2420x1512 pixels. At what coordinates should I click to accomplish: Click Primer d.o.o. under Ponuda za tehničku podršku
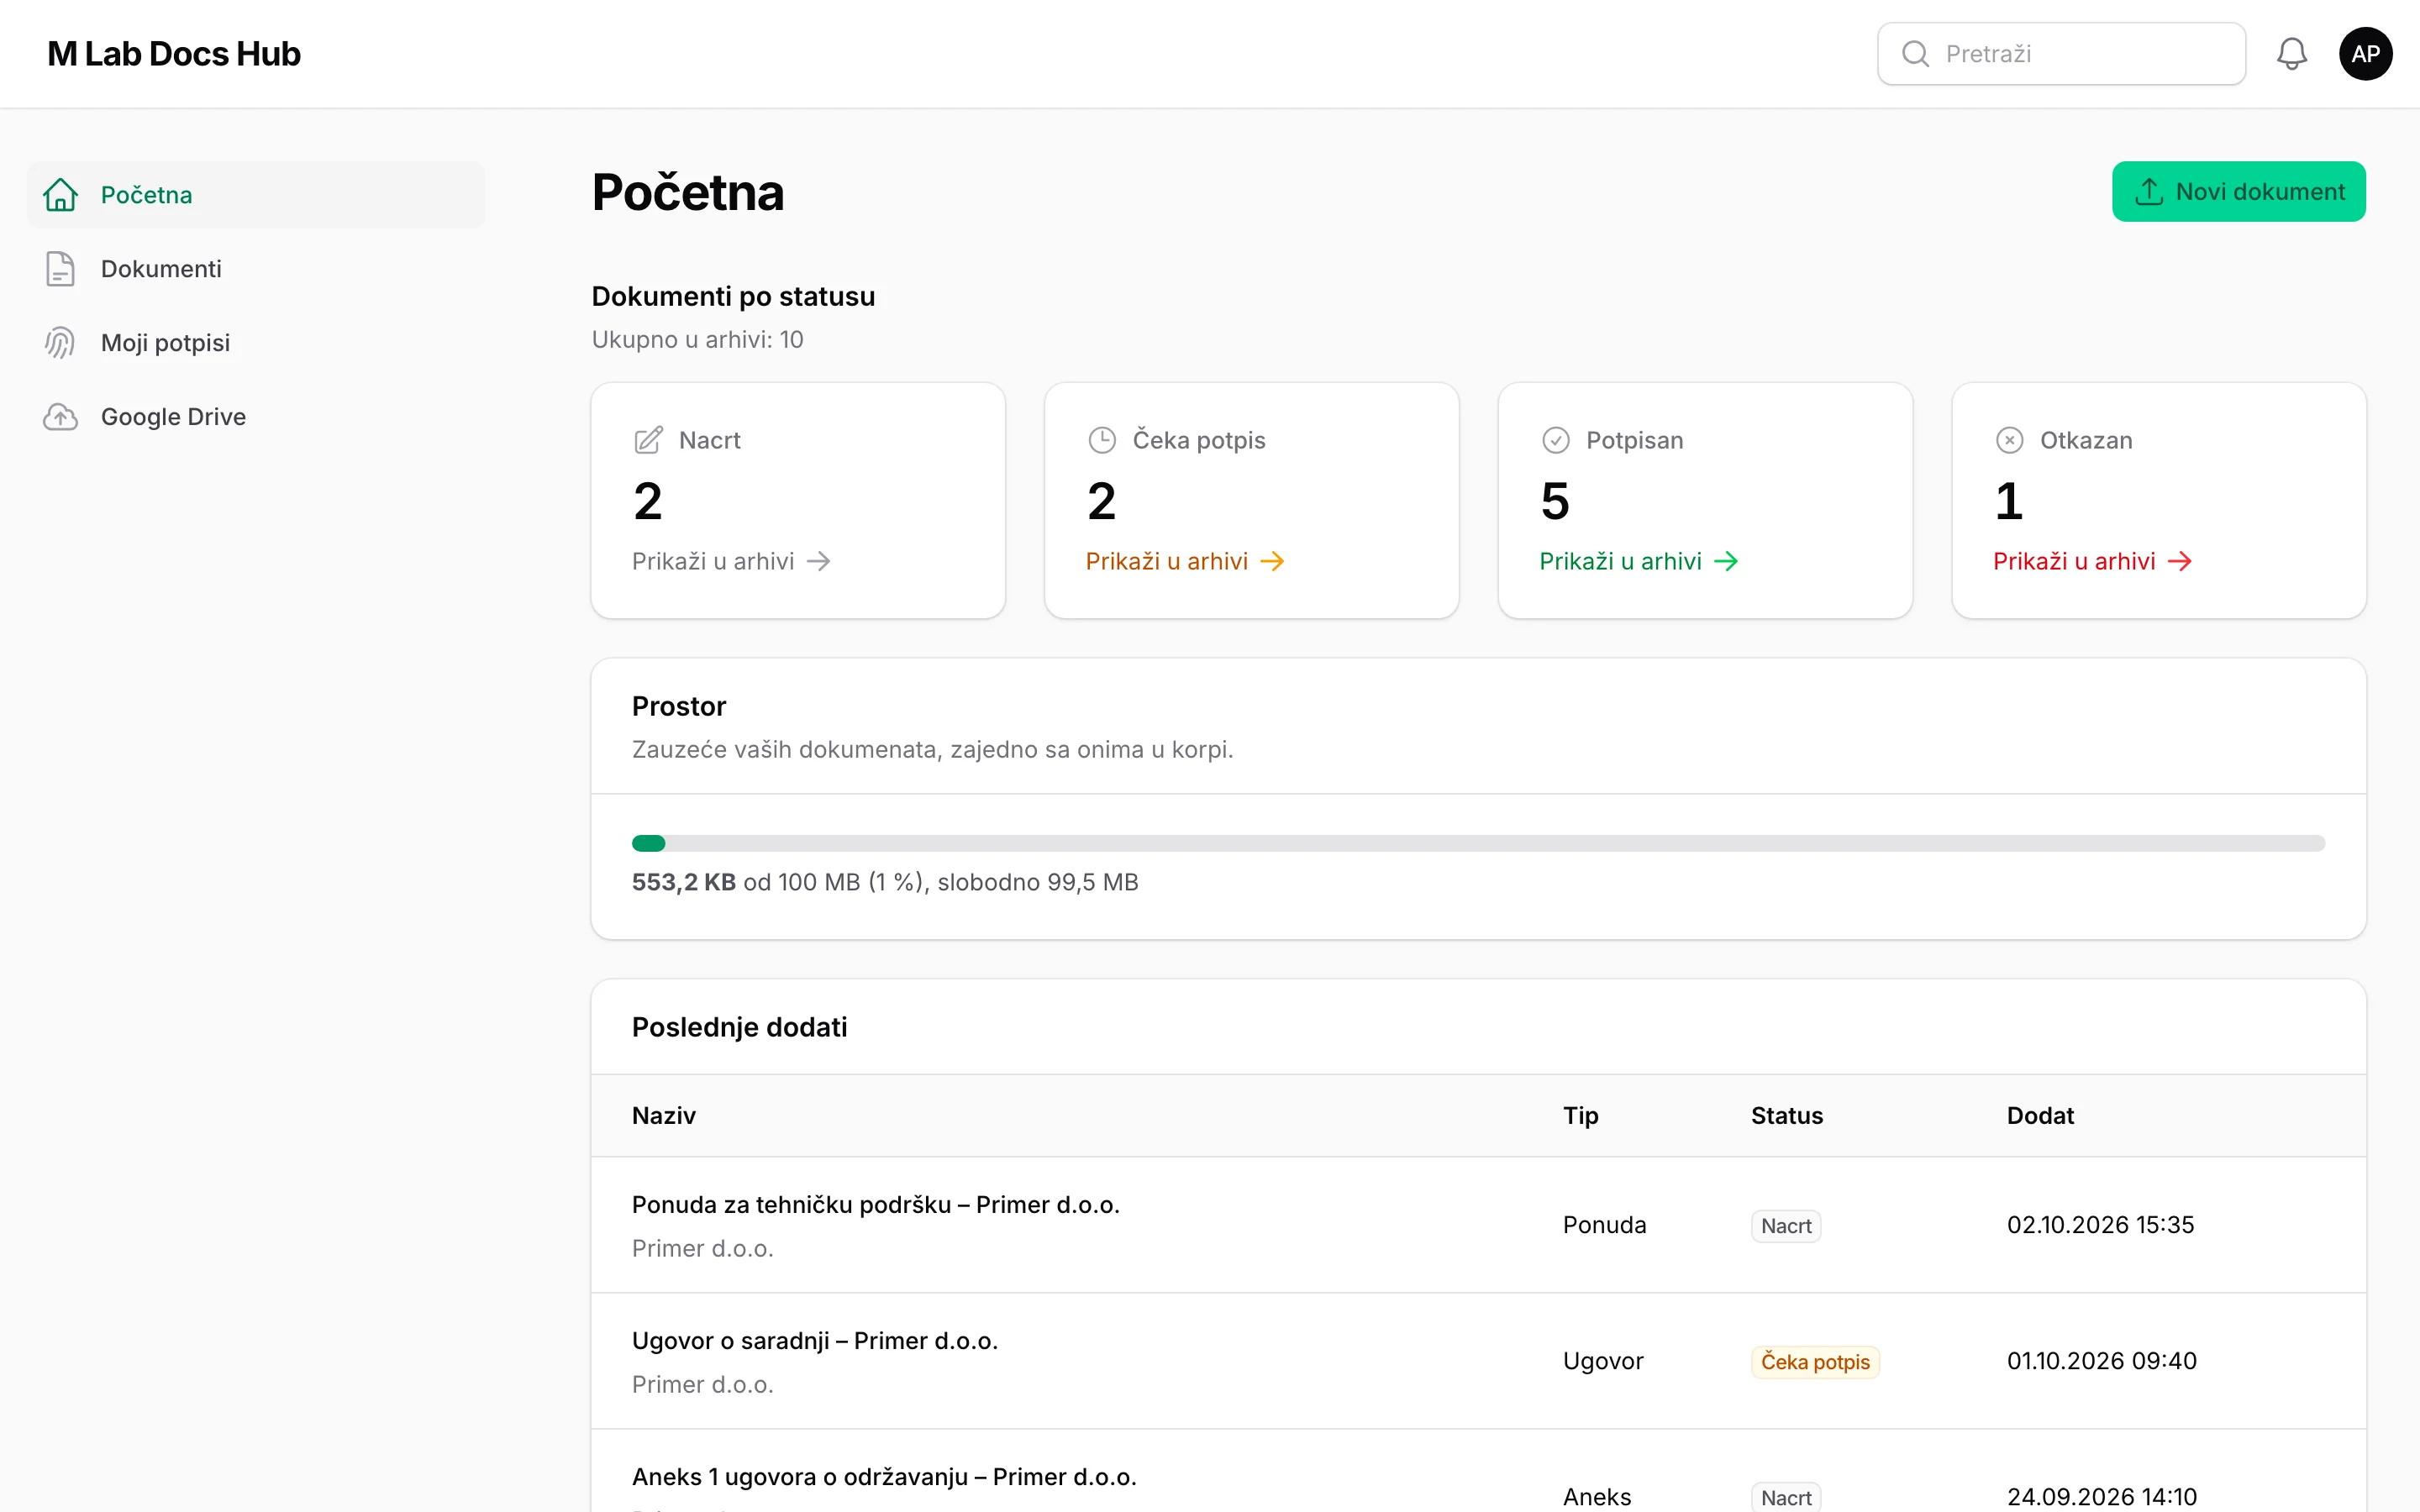pos(702,1248)
